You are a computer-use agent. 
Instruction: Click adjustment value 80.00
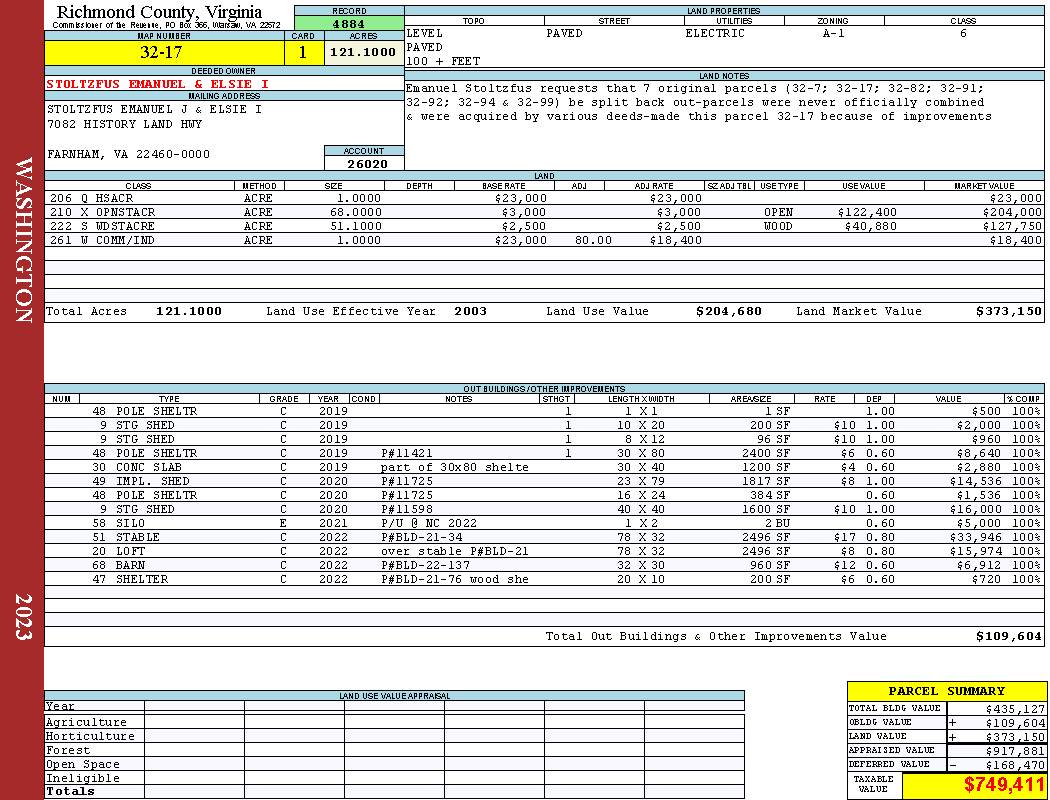click(593, 240)
